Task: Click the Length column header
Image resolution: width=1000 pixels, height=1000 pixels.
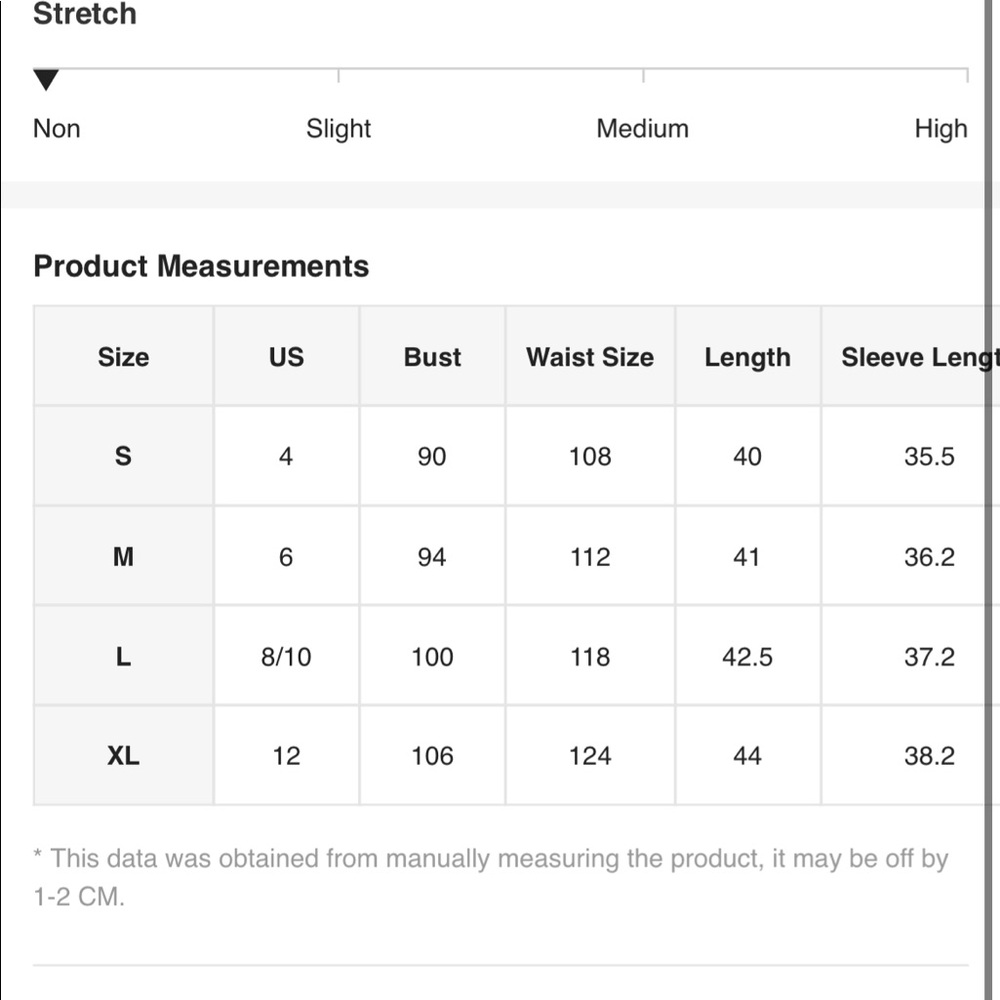Action: [x=747, y=357]
